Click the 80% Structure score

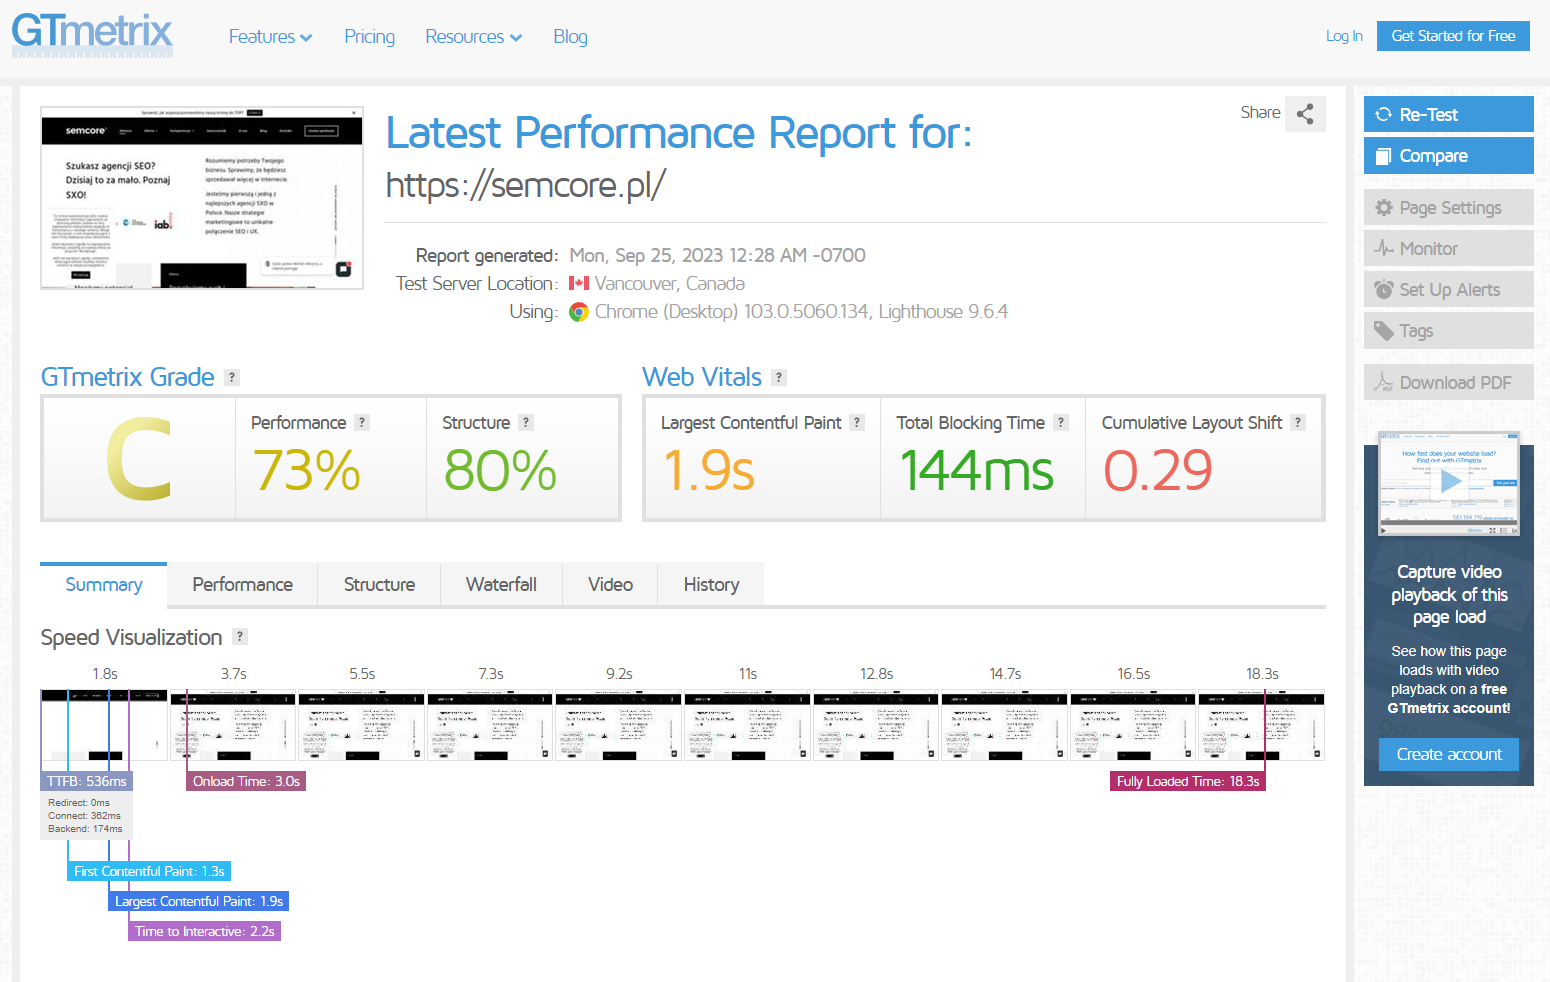[x=500, y=470]
